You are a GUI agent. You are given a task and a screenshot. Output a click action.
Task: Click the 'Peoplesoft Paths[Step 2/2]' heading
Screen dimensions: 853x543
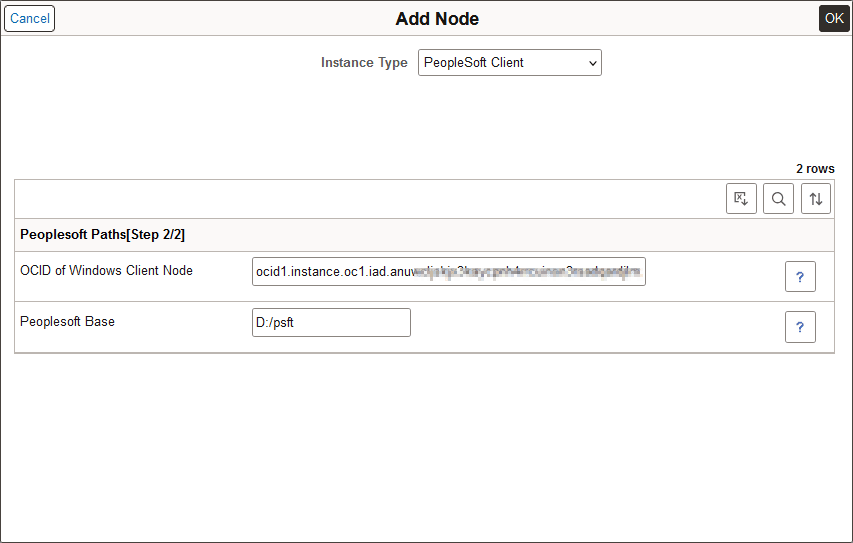pyautogui.click(x=102, y=235)
